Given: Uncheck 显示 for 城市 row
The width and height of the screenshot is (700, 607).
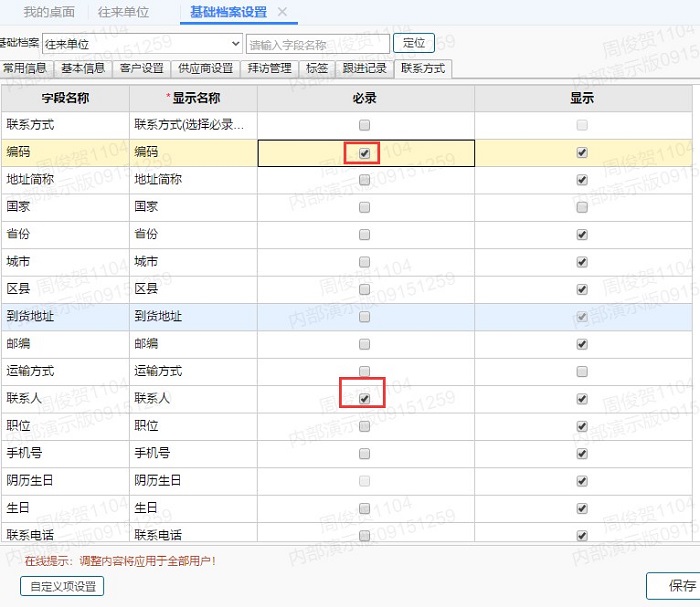Looking at the screenshot, I should 582,262.
